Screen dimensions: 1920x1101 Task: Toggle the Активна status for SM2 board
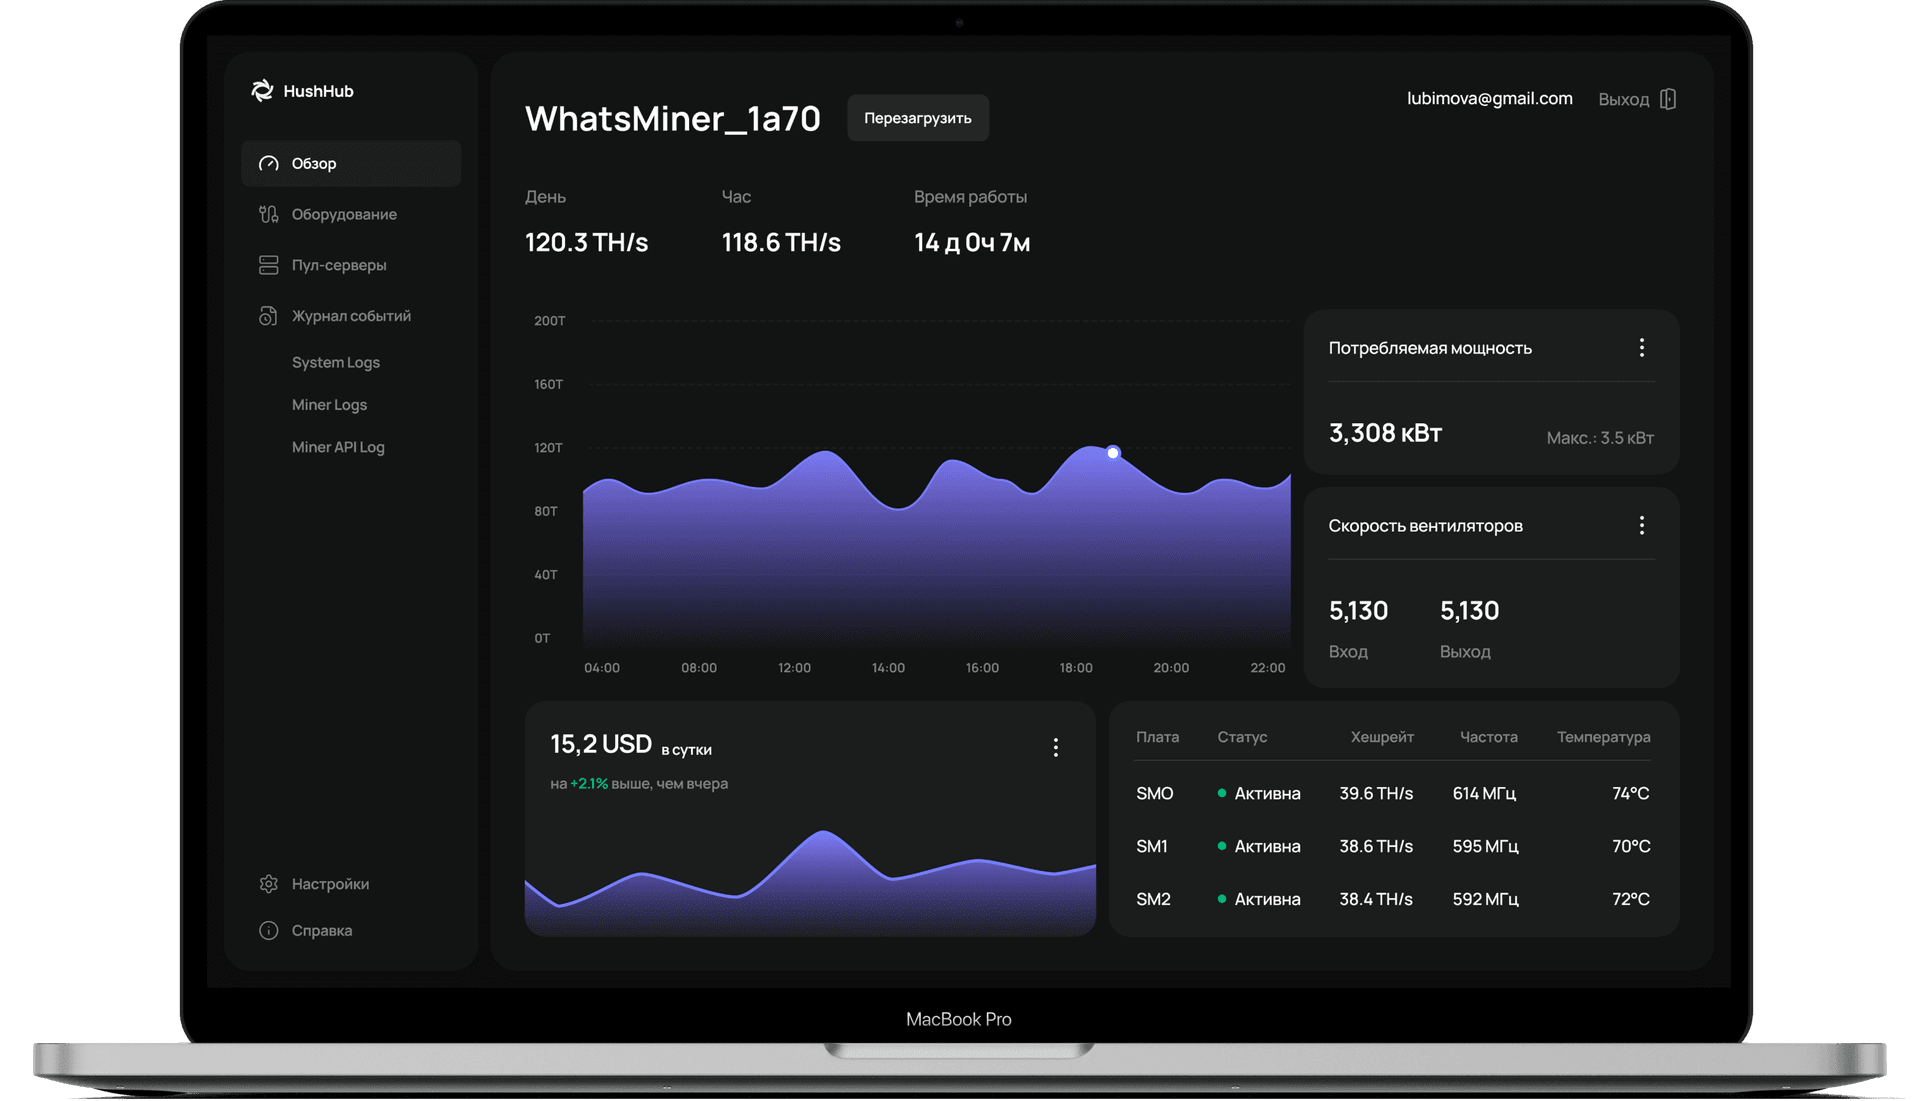click(1221, 899)
